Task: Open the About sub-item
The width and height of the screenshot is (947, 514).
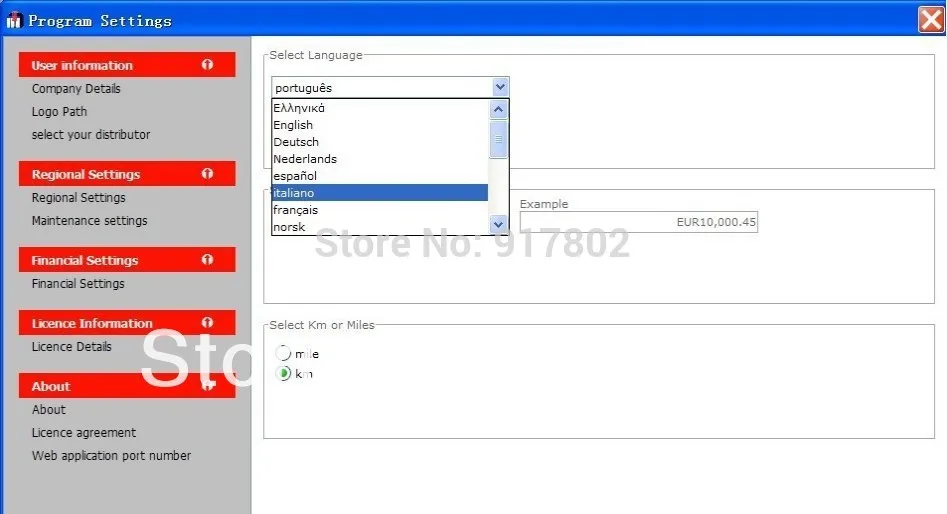Action: [48, 410]
